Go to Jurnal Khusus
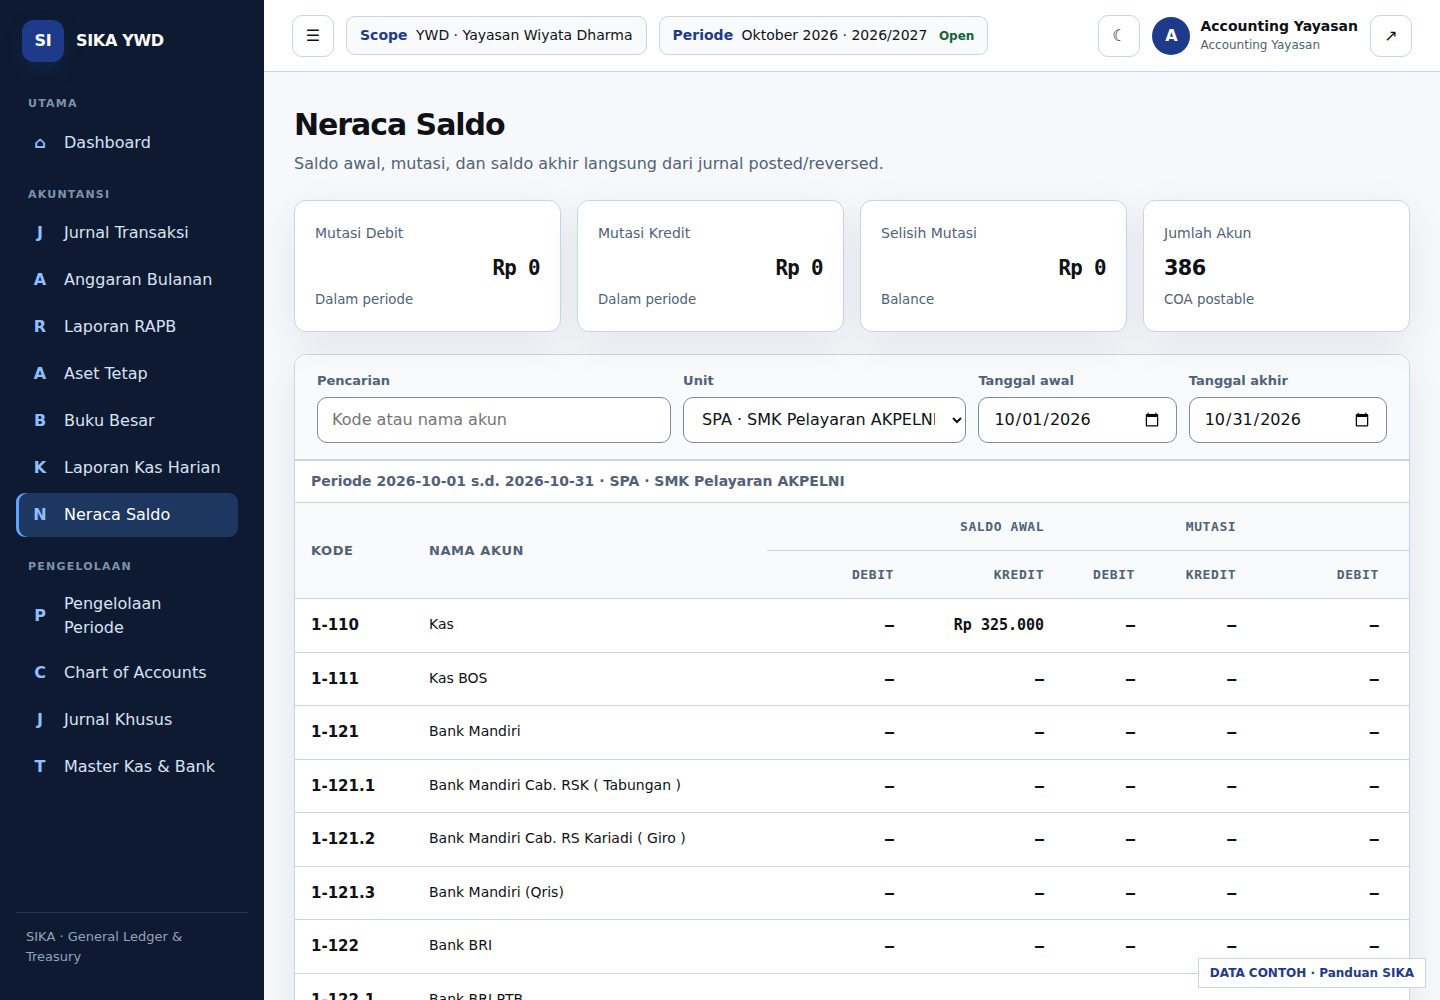 click(x=127, y=720)
